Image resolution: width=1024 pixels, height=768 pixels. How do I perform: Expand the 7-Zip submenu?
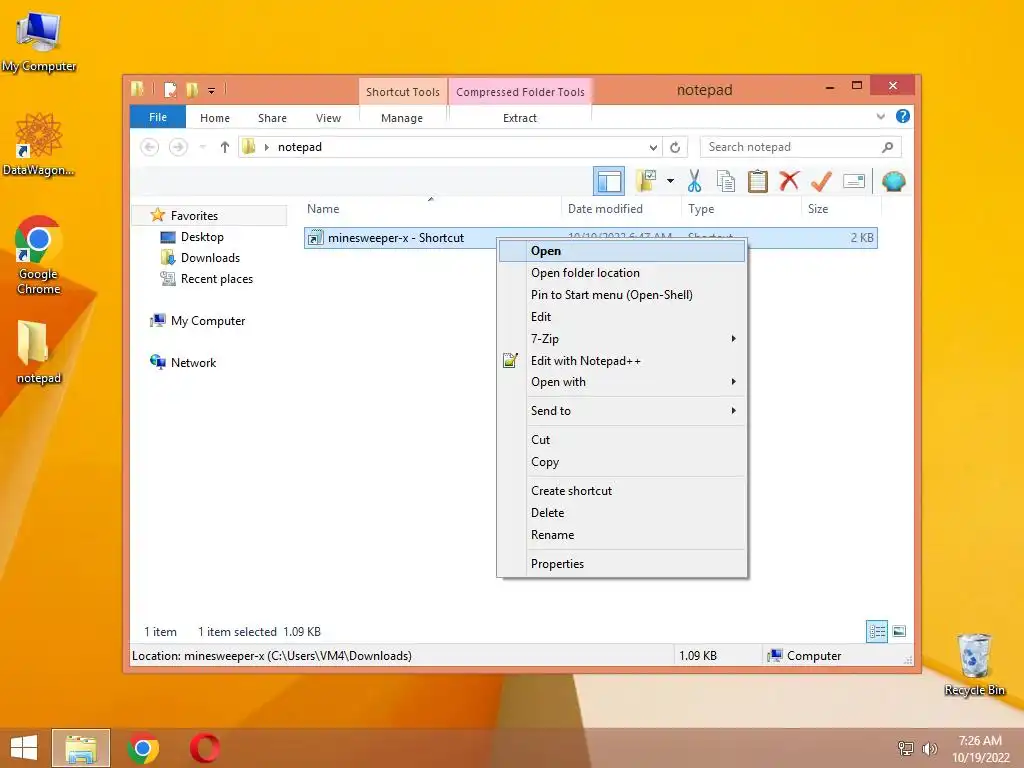[622, 338]
